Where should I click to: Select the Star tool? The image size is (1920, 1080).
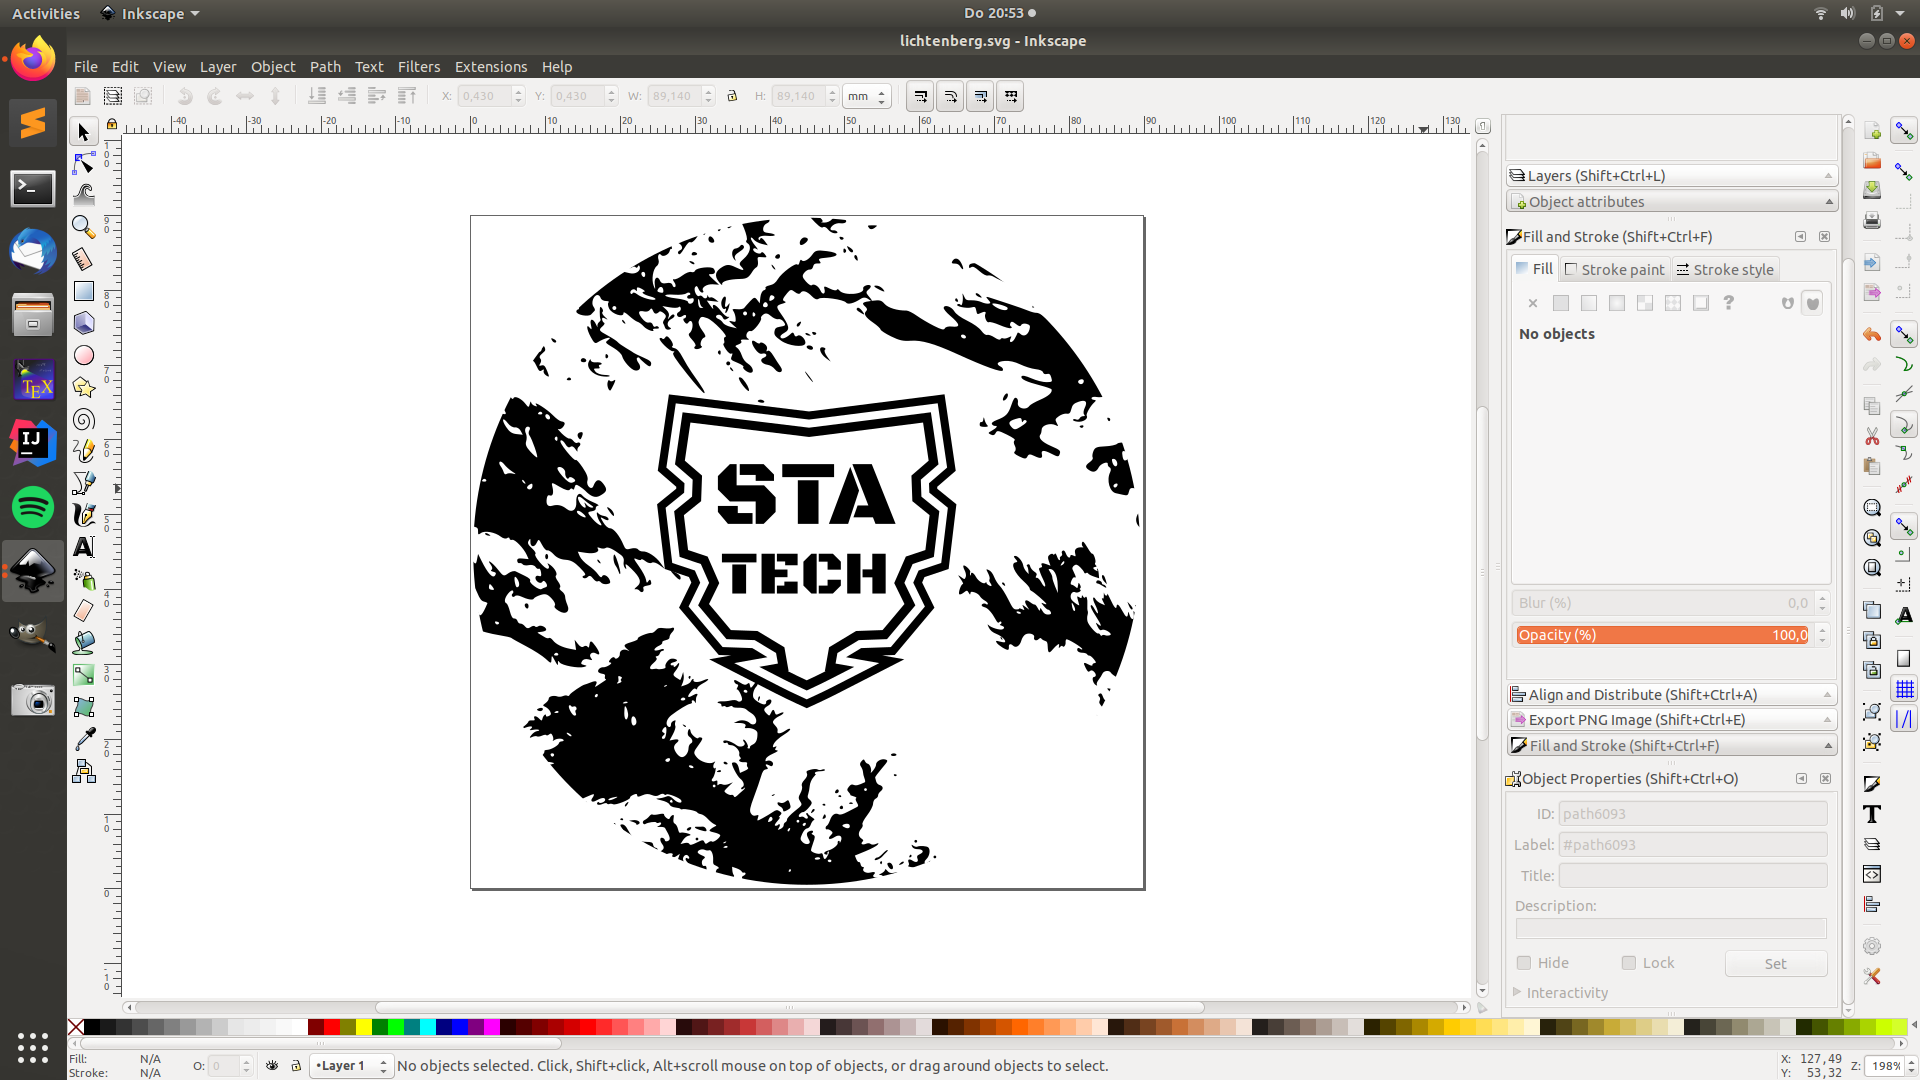(83, 387)
